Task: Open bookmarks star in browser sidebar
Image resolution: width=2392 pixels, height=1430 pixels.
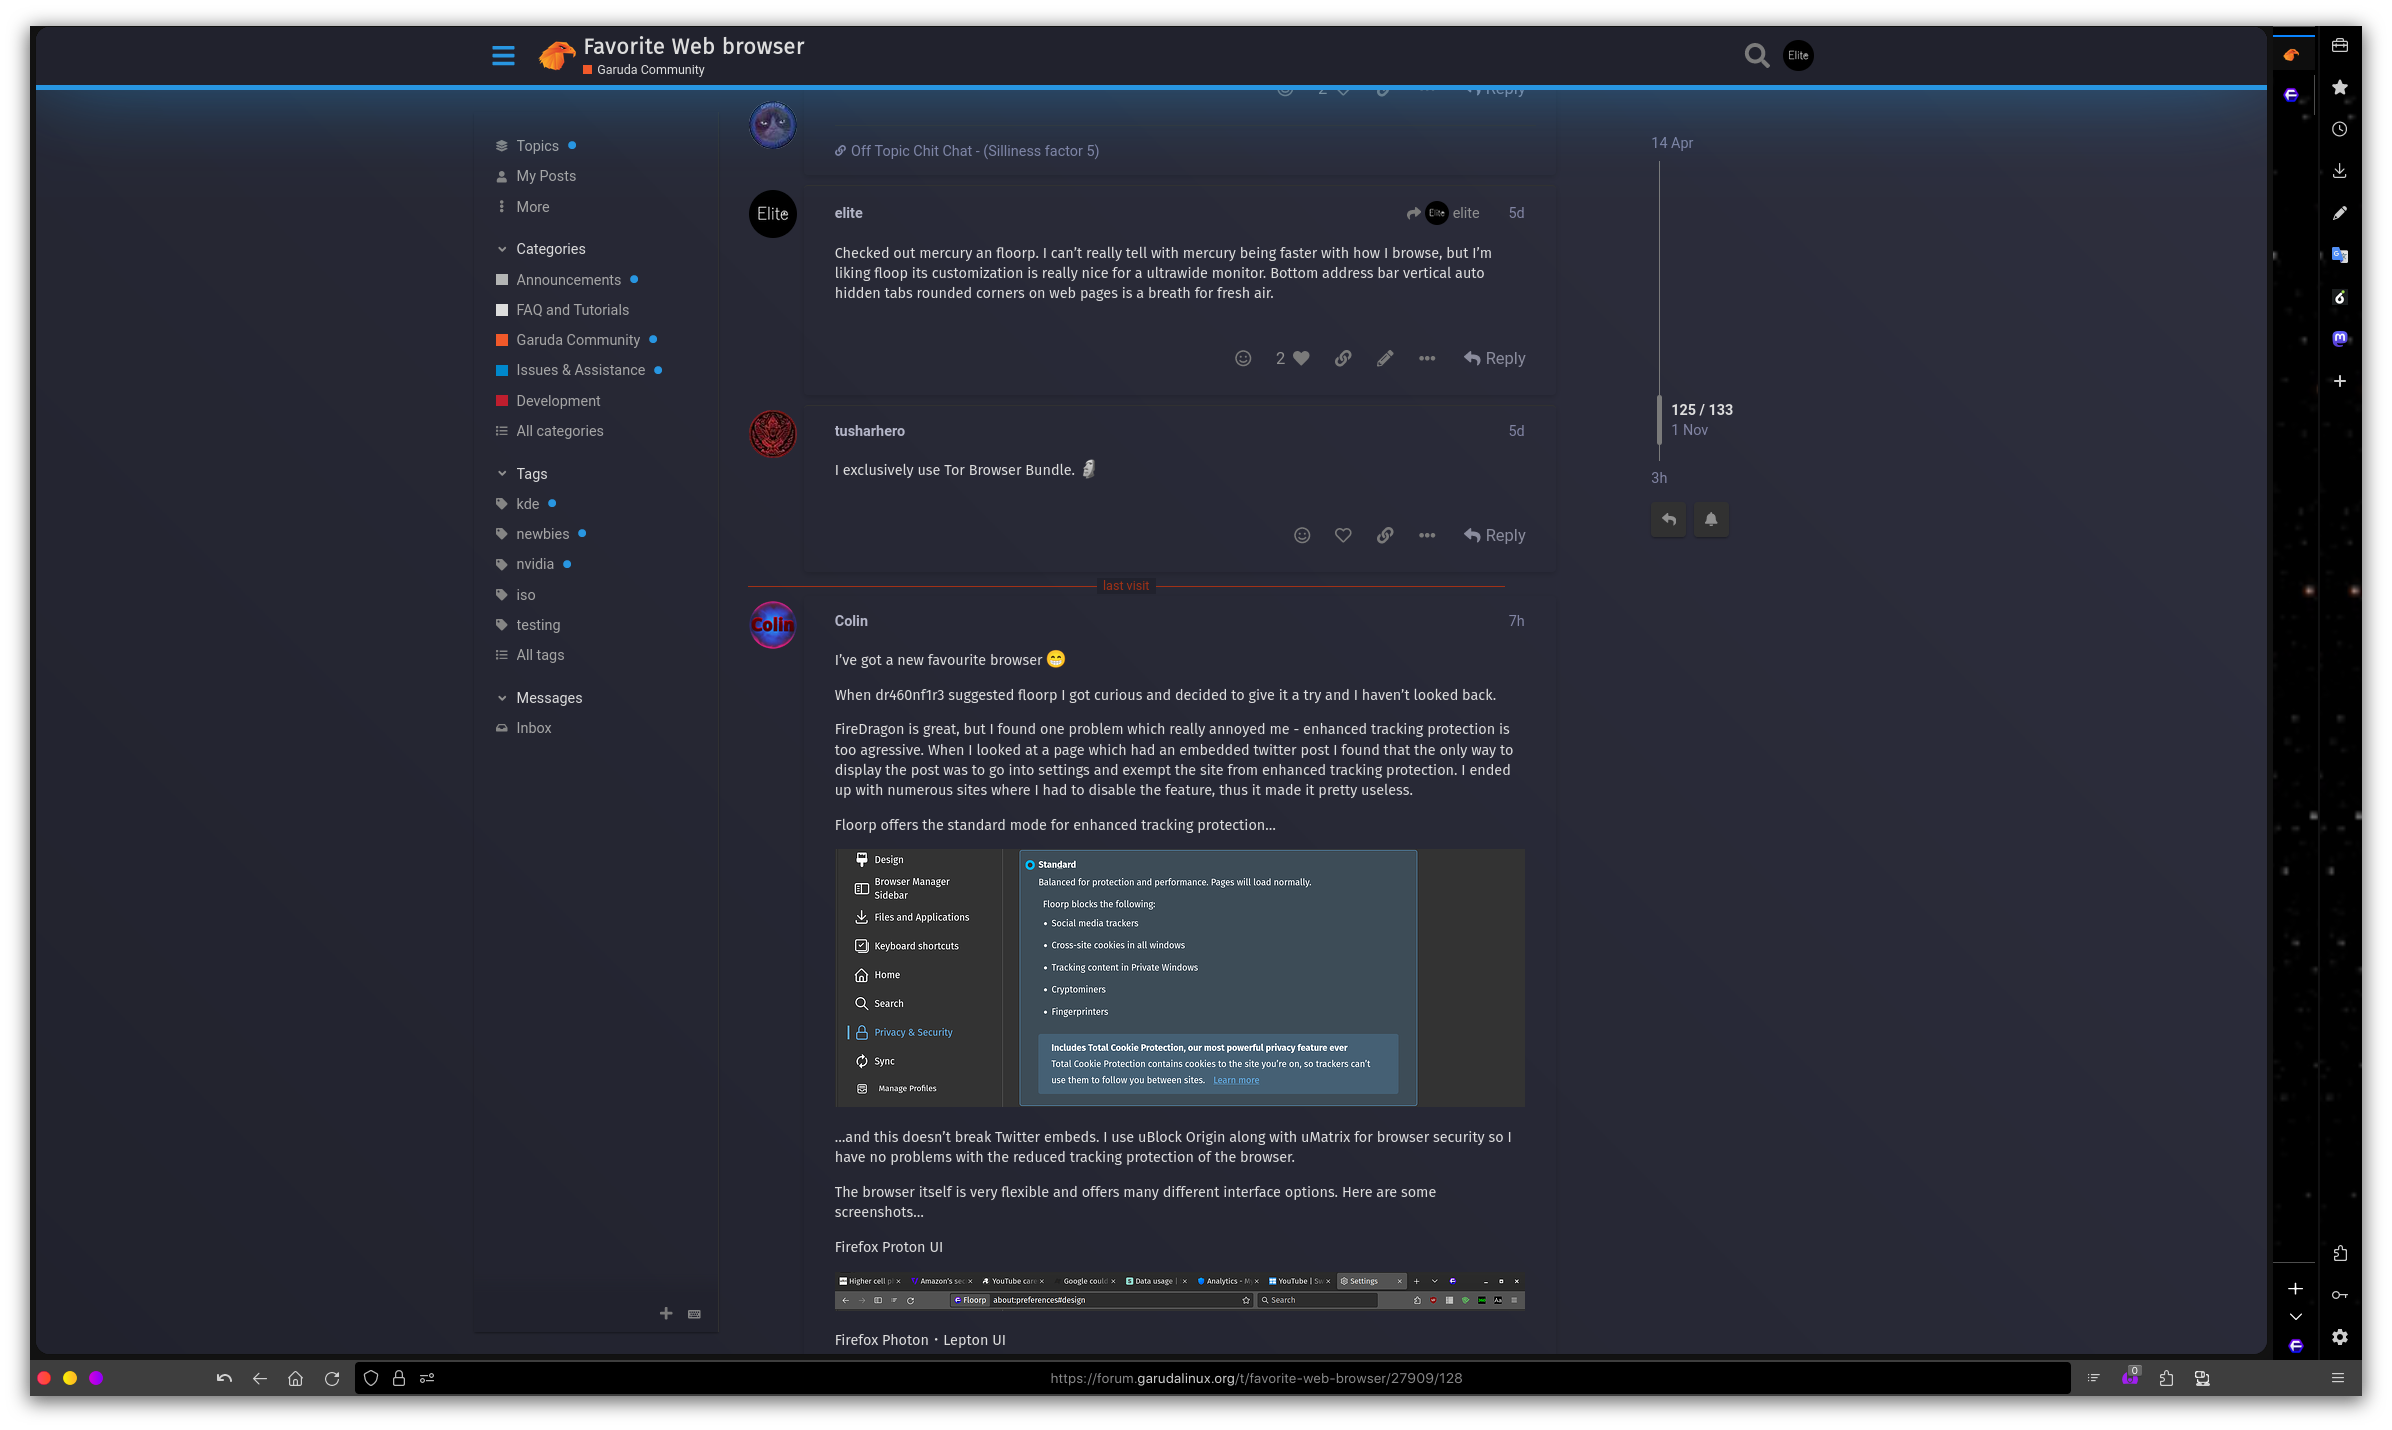Action: pyautogui.click(x=2340, y=88)
